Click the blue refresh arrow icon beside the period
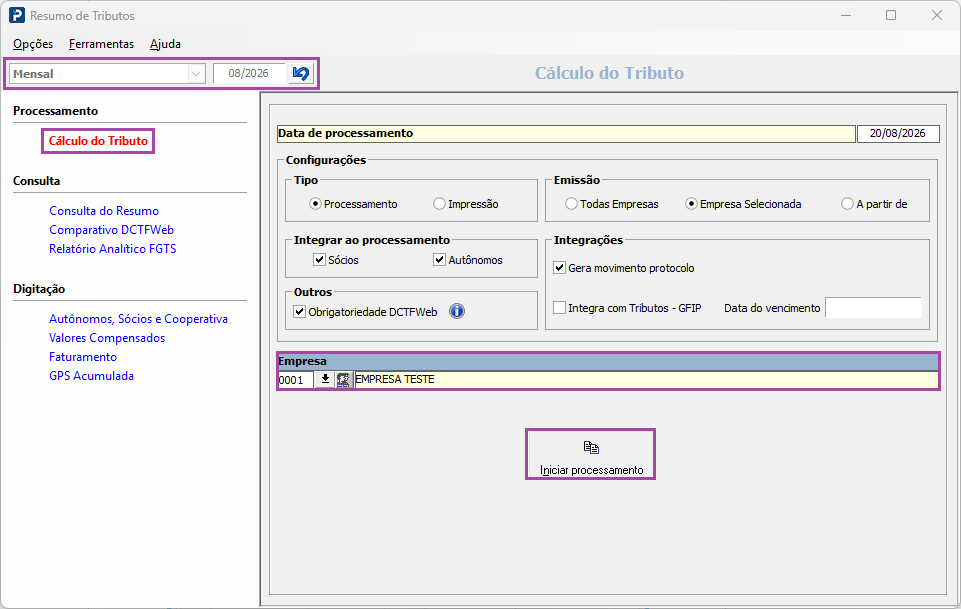 click(x=301, y=74)
